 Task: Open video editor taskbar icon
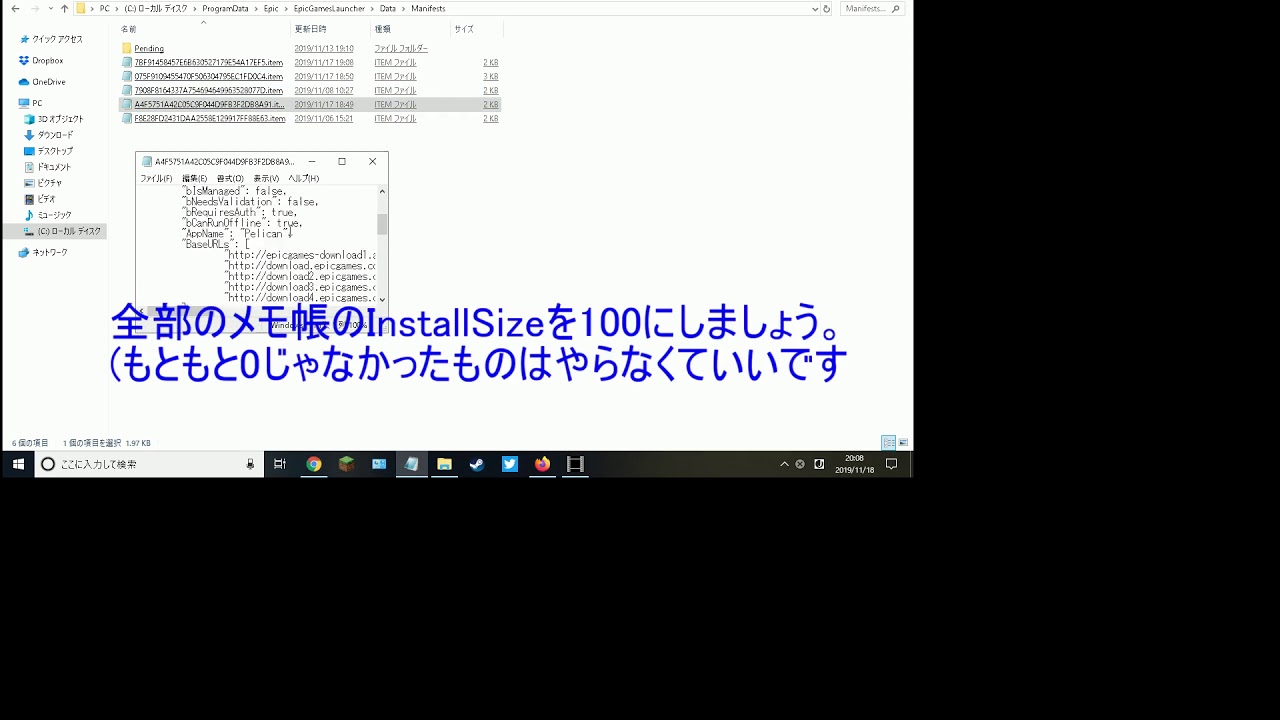pos(575,464)
